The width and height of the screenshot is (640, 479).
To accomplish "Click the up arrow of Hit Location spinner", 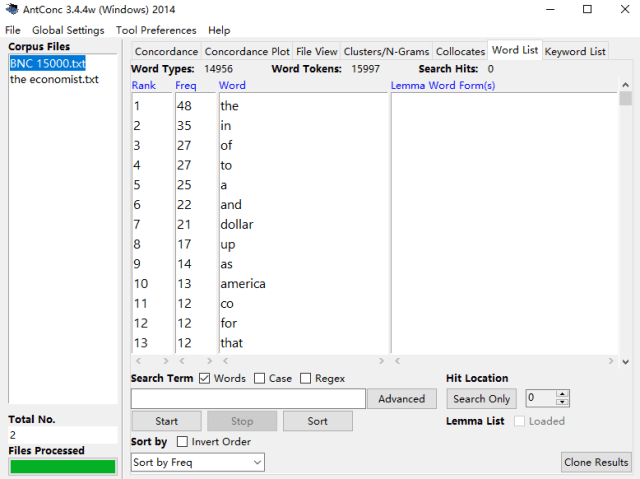I will point(562,394).
